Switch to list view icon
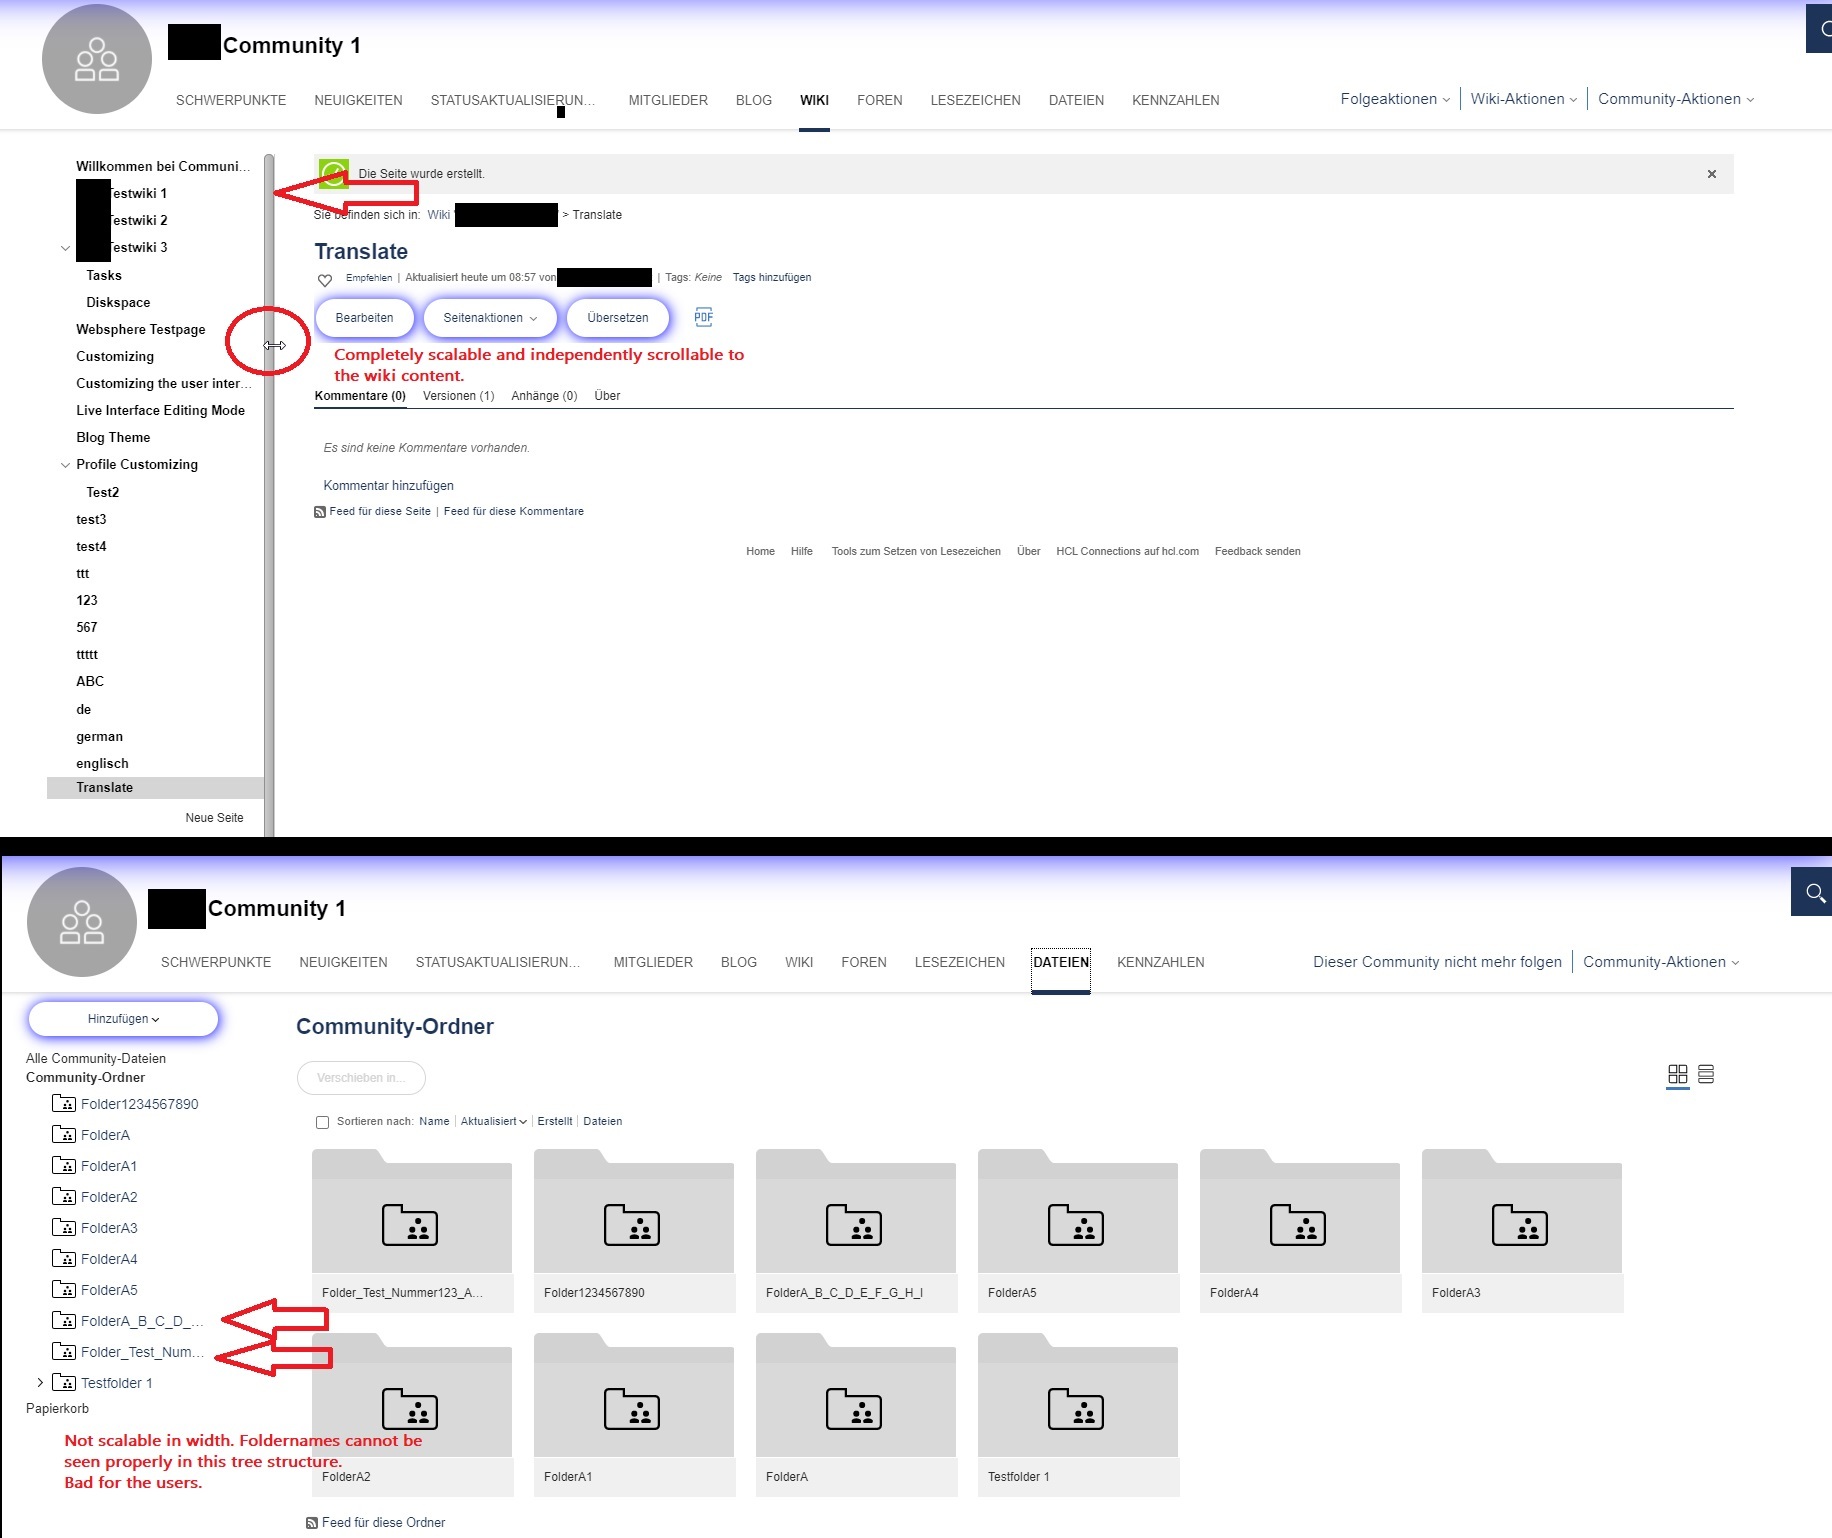Viewport: 1832px width, 1538px height. (x=1706, y=1074)
